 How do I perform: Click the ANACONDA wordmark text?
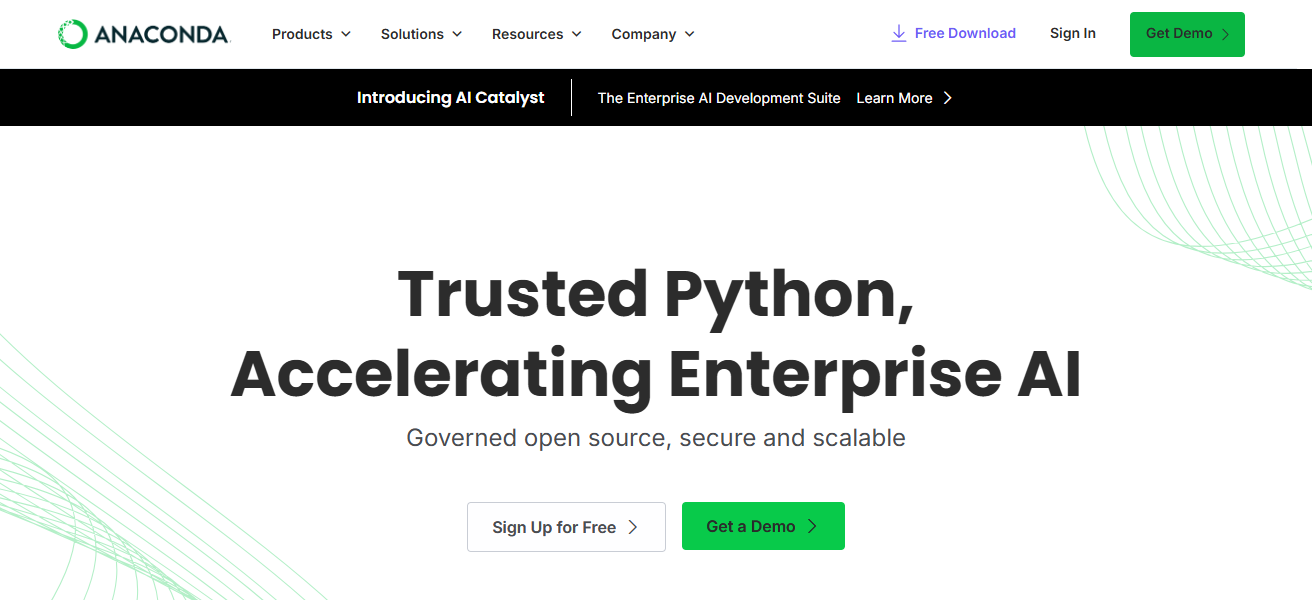pos(162,35)
